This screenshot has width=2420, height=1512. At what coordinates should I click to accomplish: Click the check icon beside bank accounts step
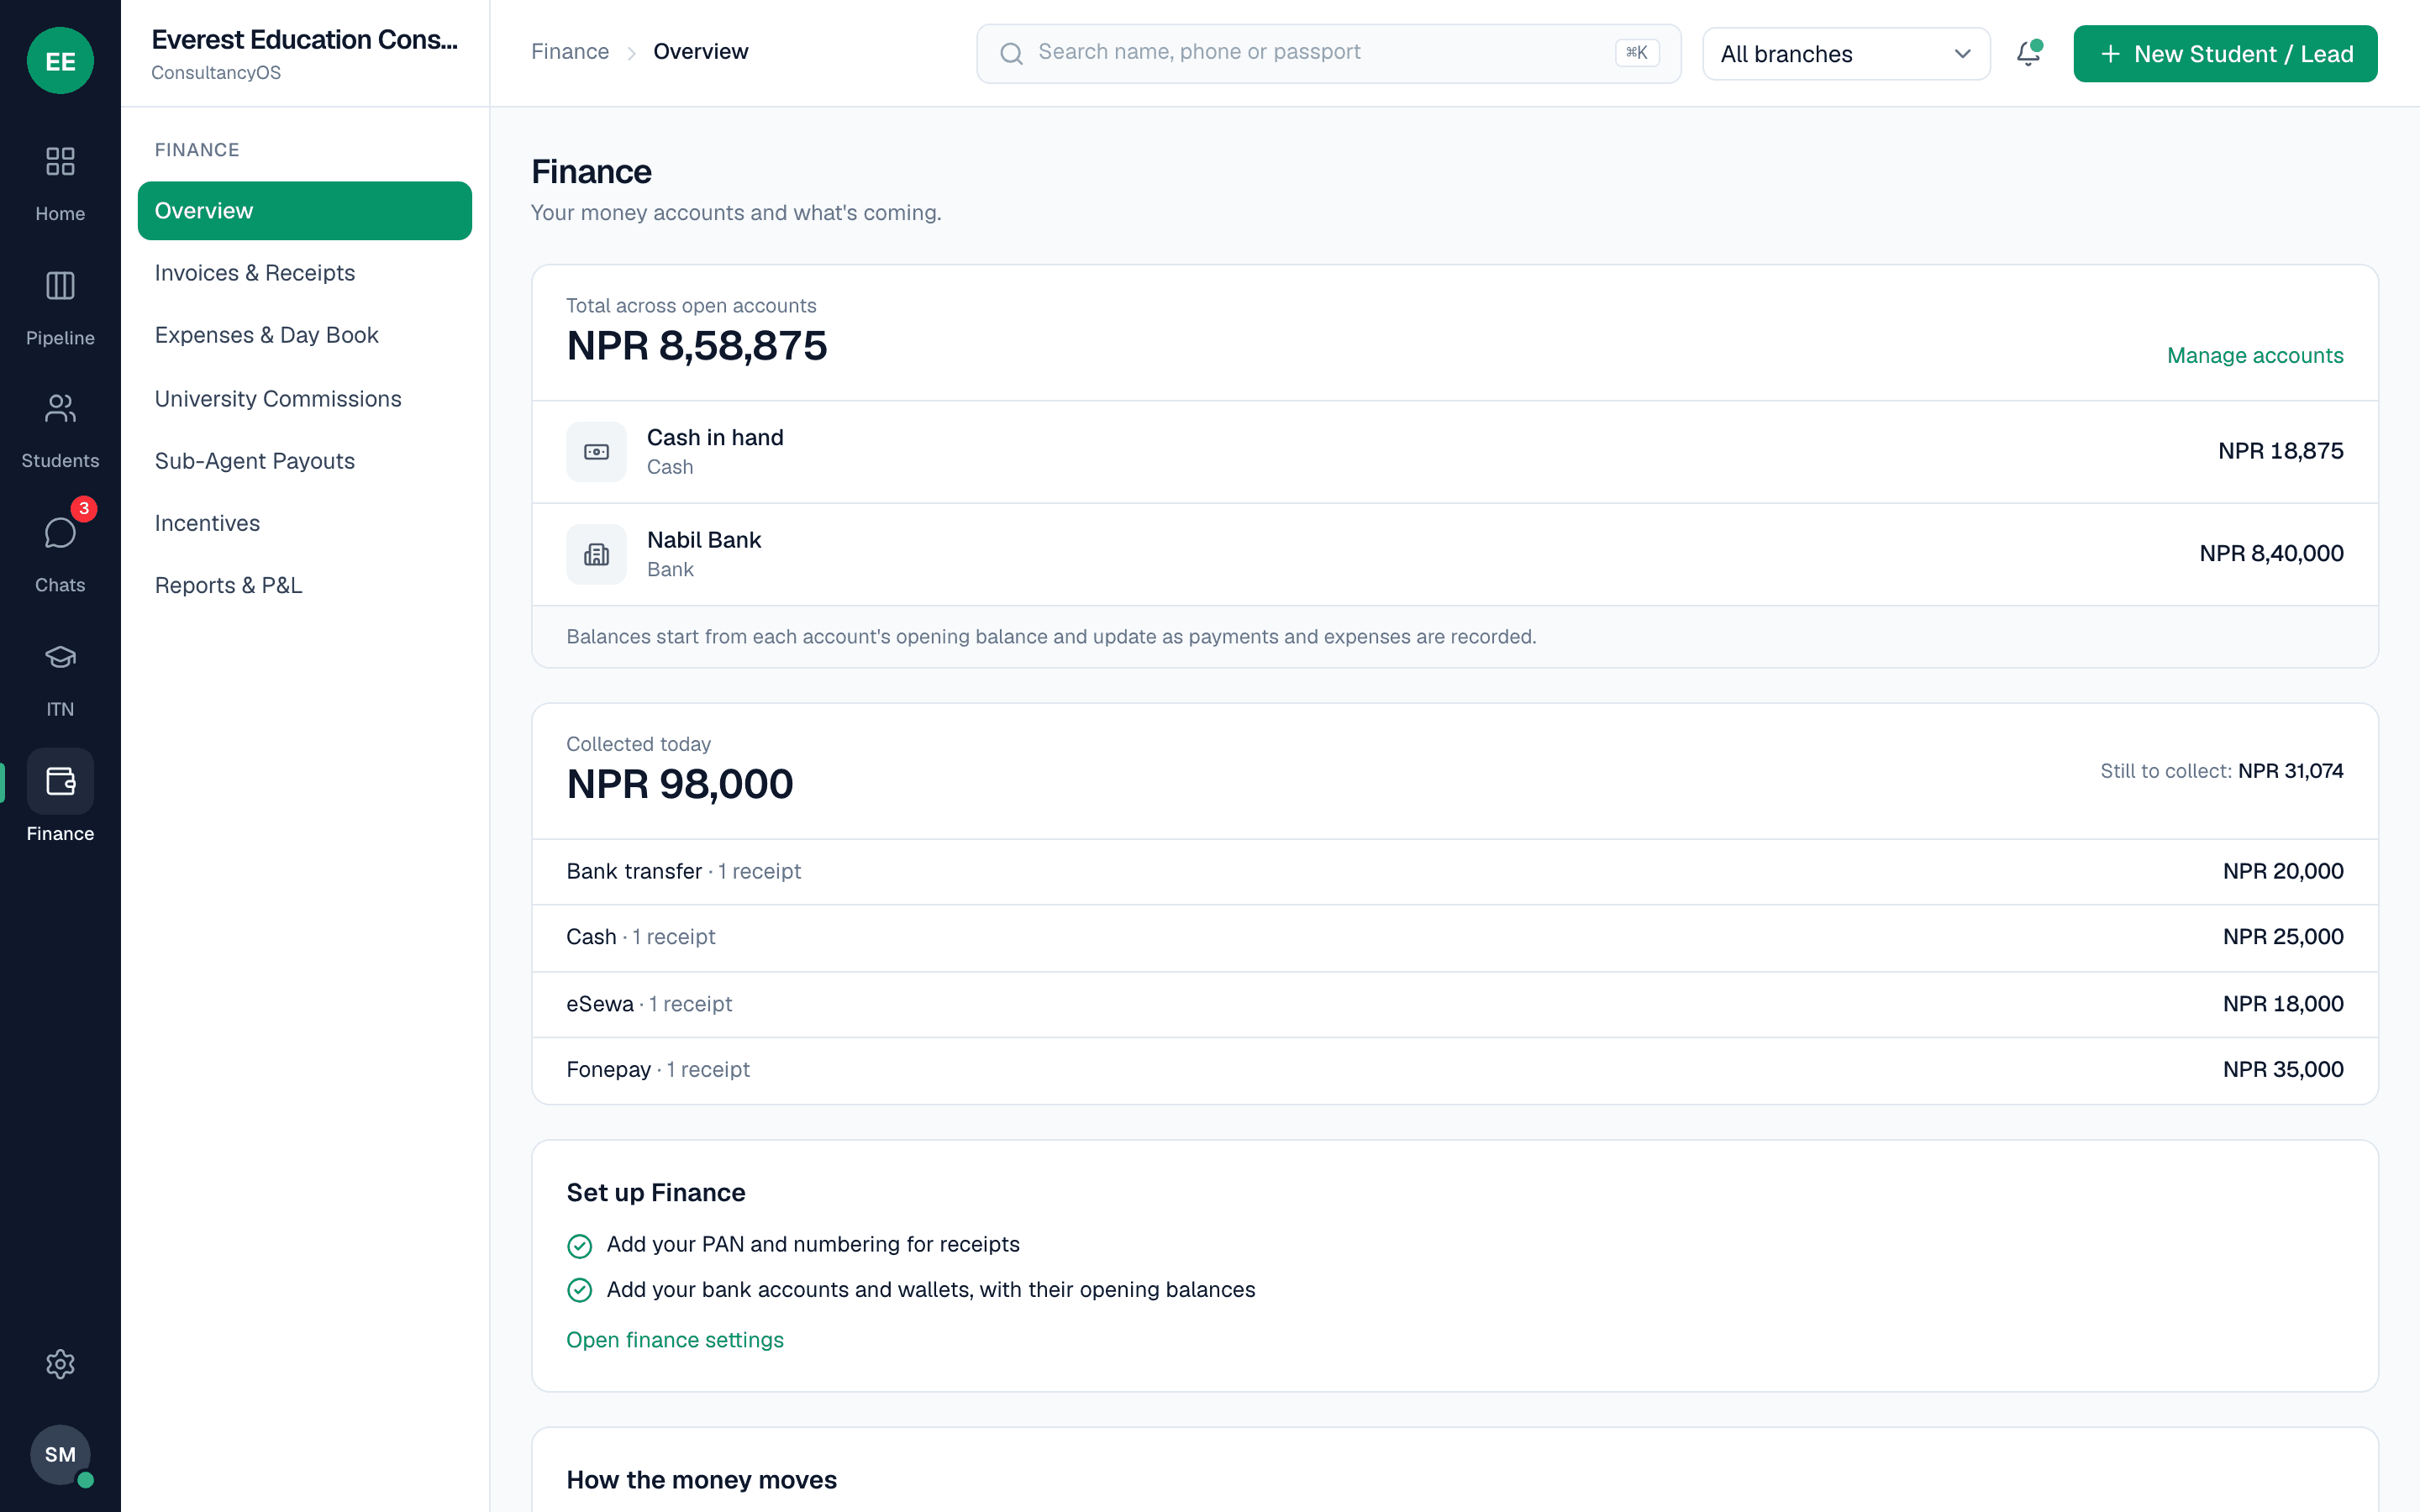click(x=579, y=1290)
